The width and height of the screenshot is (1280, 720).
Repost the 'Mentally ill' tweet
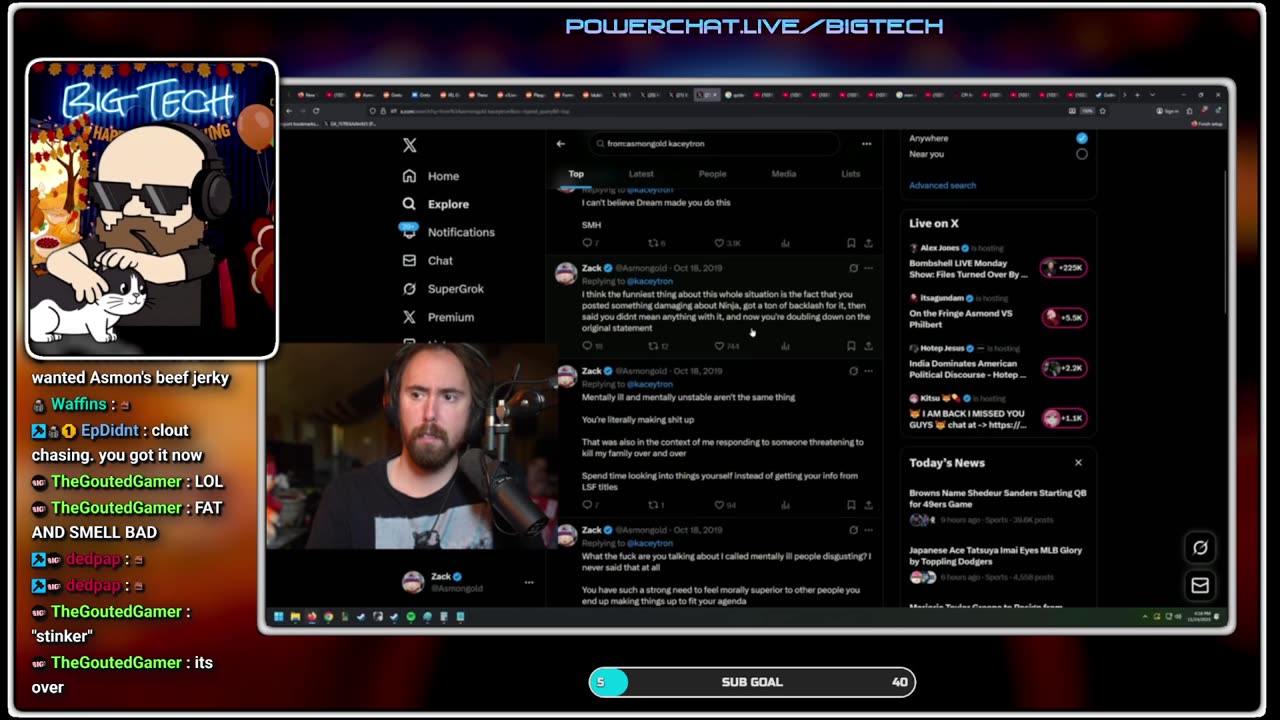coord(656,505)
